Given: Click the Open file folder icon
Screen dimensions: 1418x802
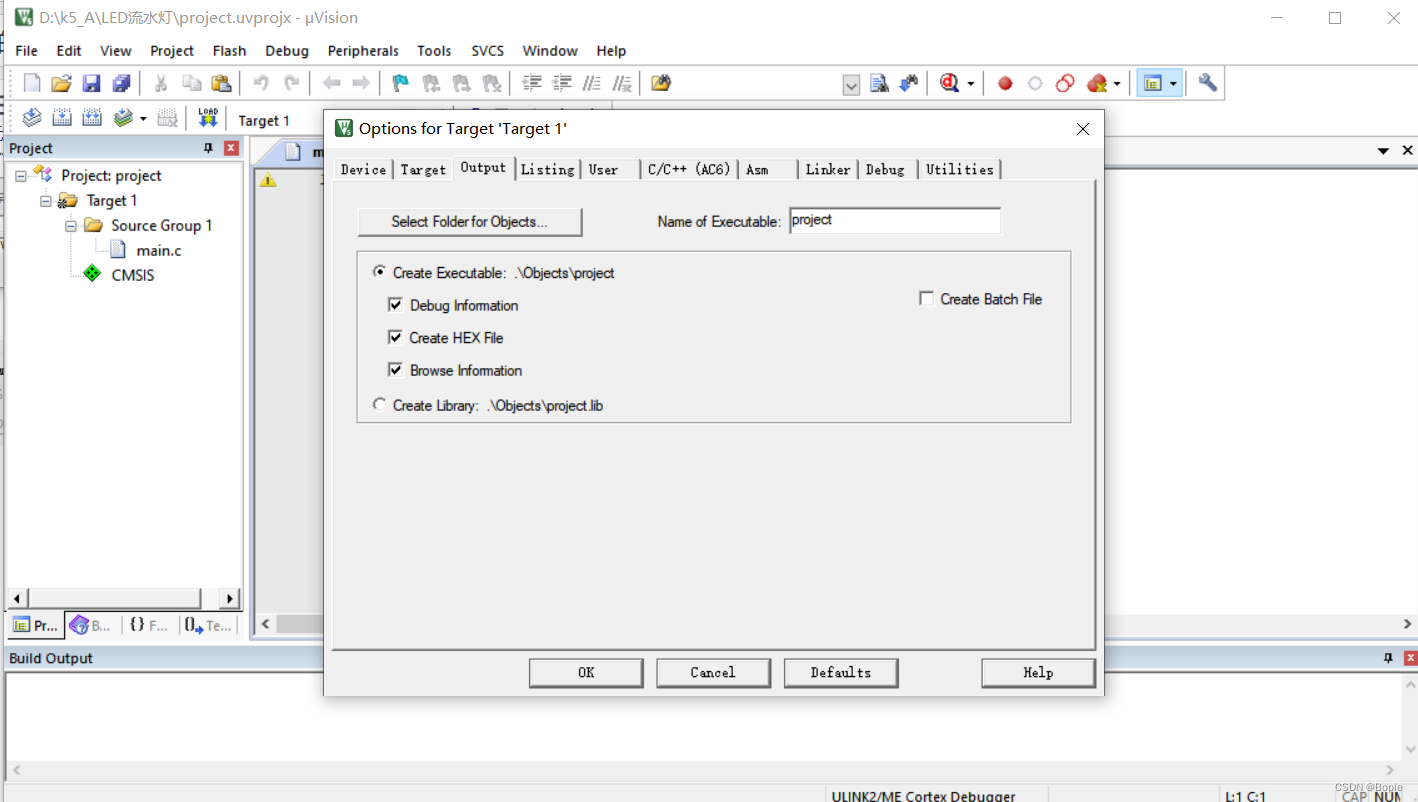Looking at the screenshot, I should point(62,83).
